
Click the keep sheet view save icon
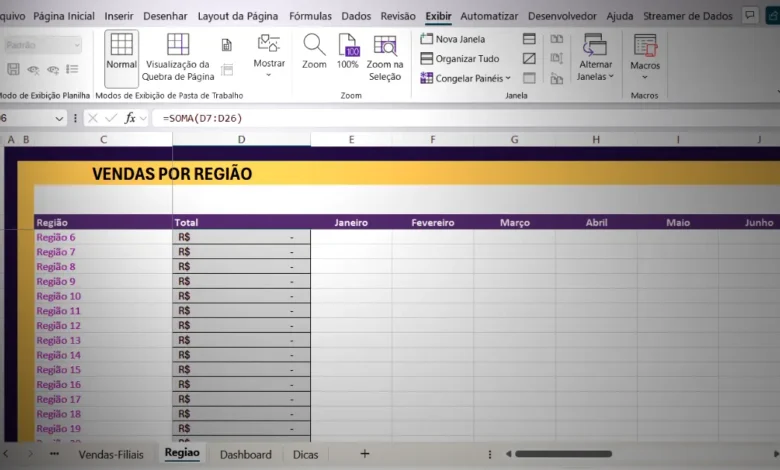click(x=13, y=69)
